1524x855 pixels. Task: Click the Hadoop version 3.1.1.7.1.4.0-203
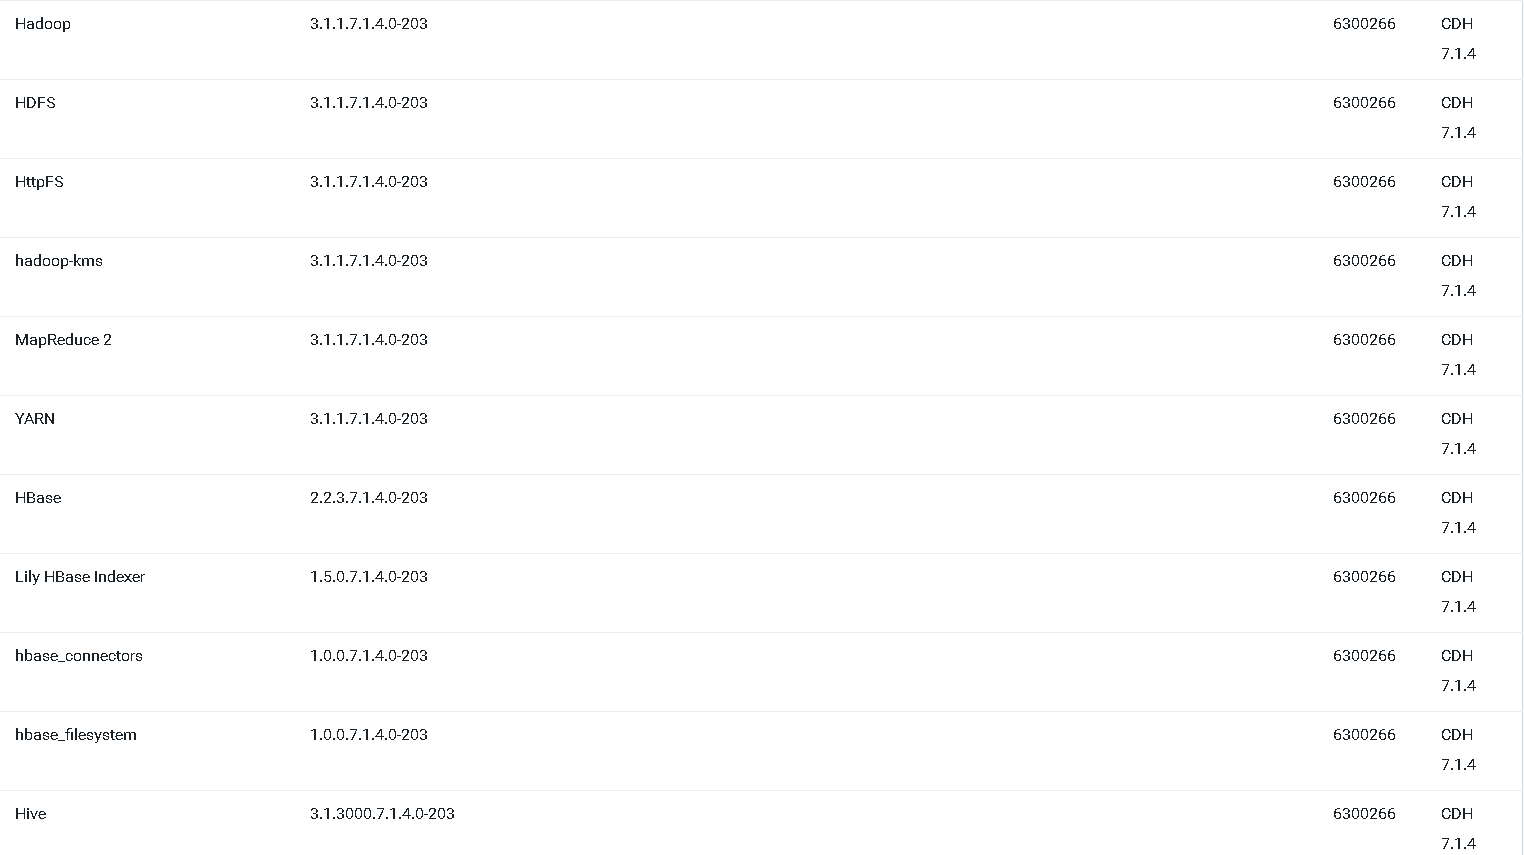[369, 24]
